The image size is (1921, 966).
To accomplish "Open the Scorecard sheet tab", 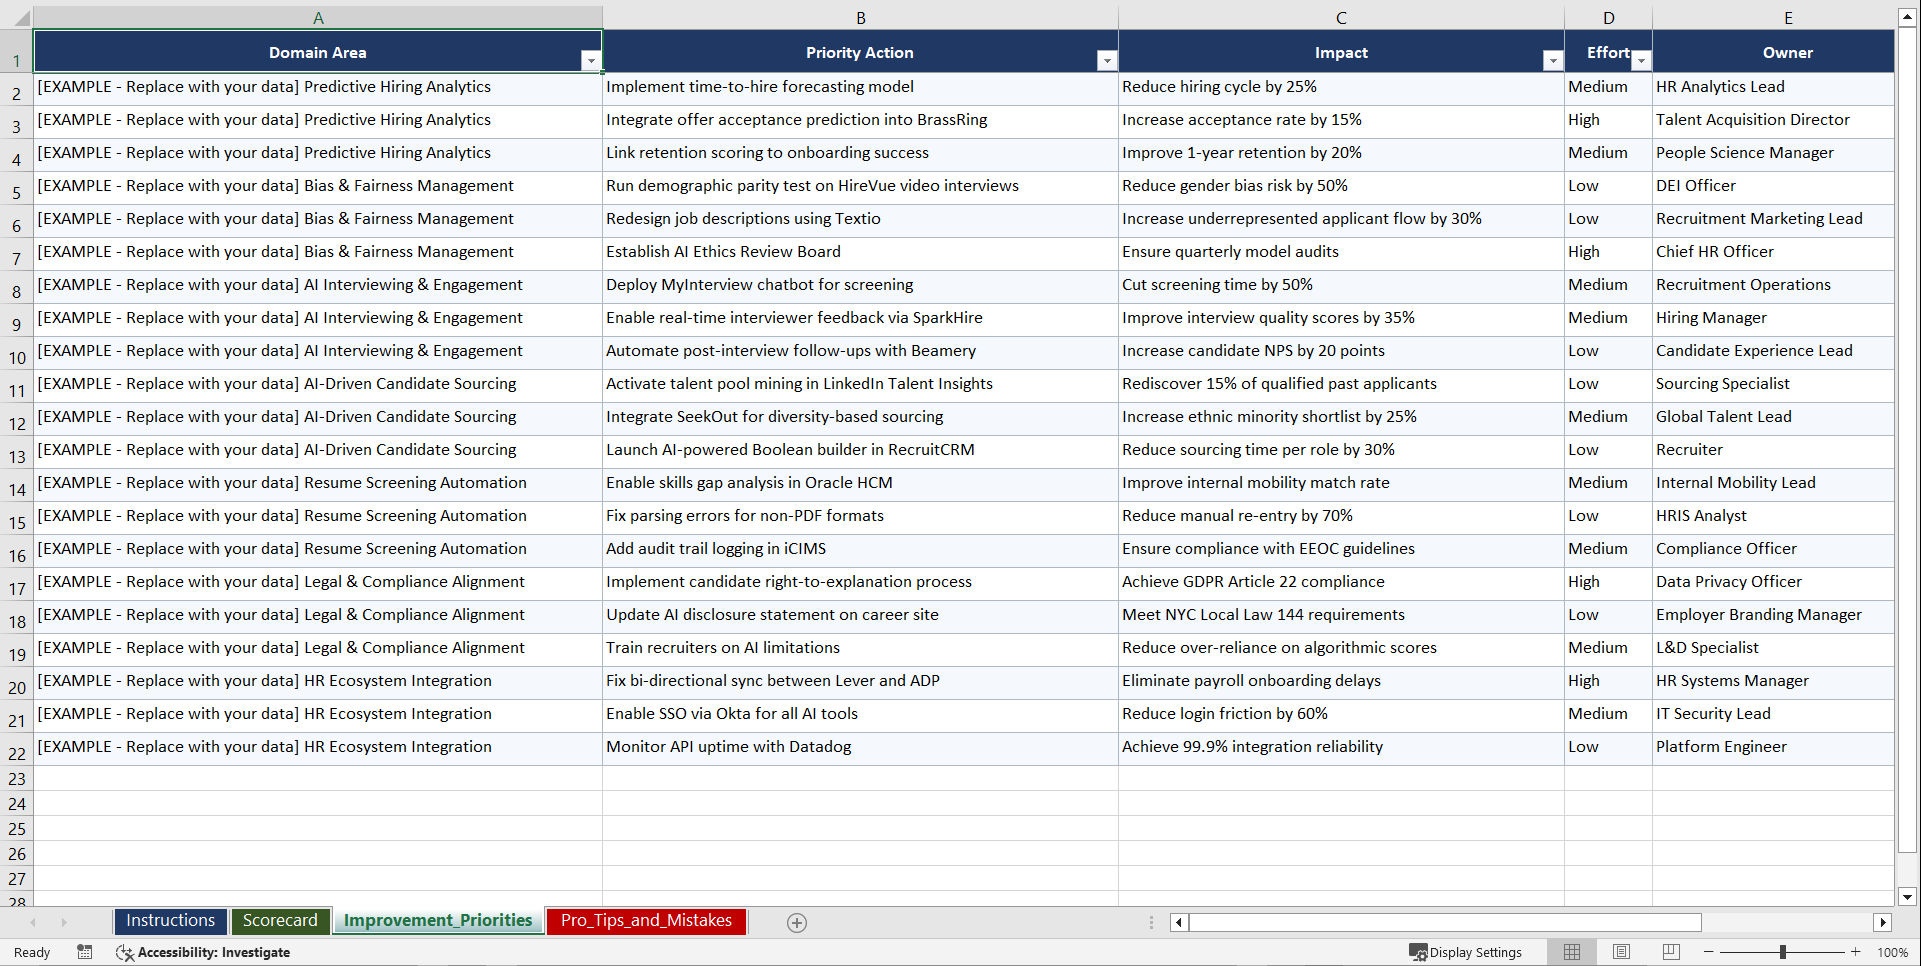I will tap(280, 920).
